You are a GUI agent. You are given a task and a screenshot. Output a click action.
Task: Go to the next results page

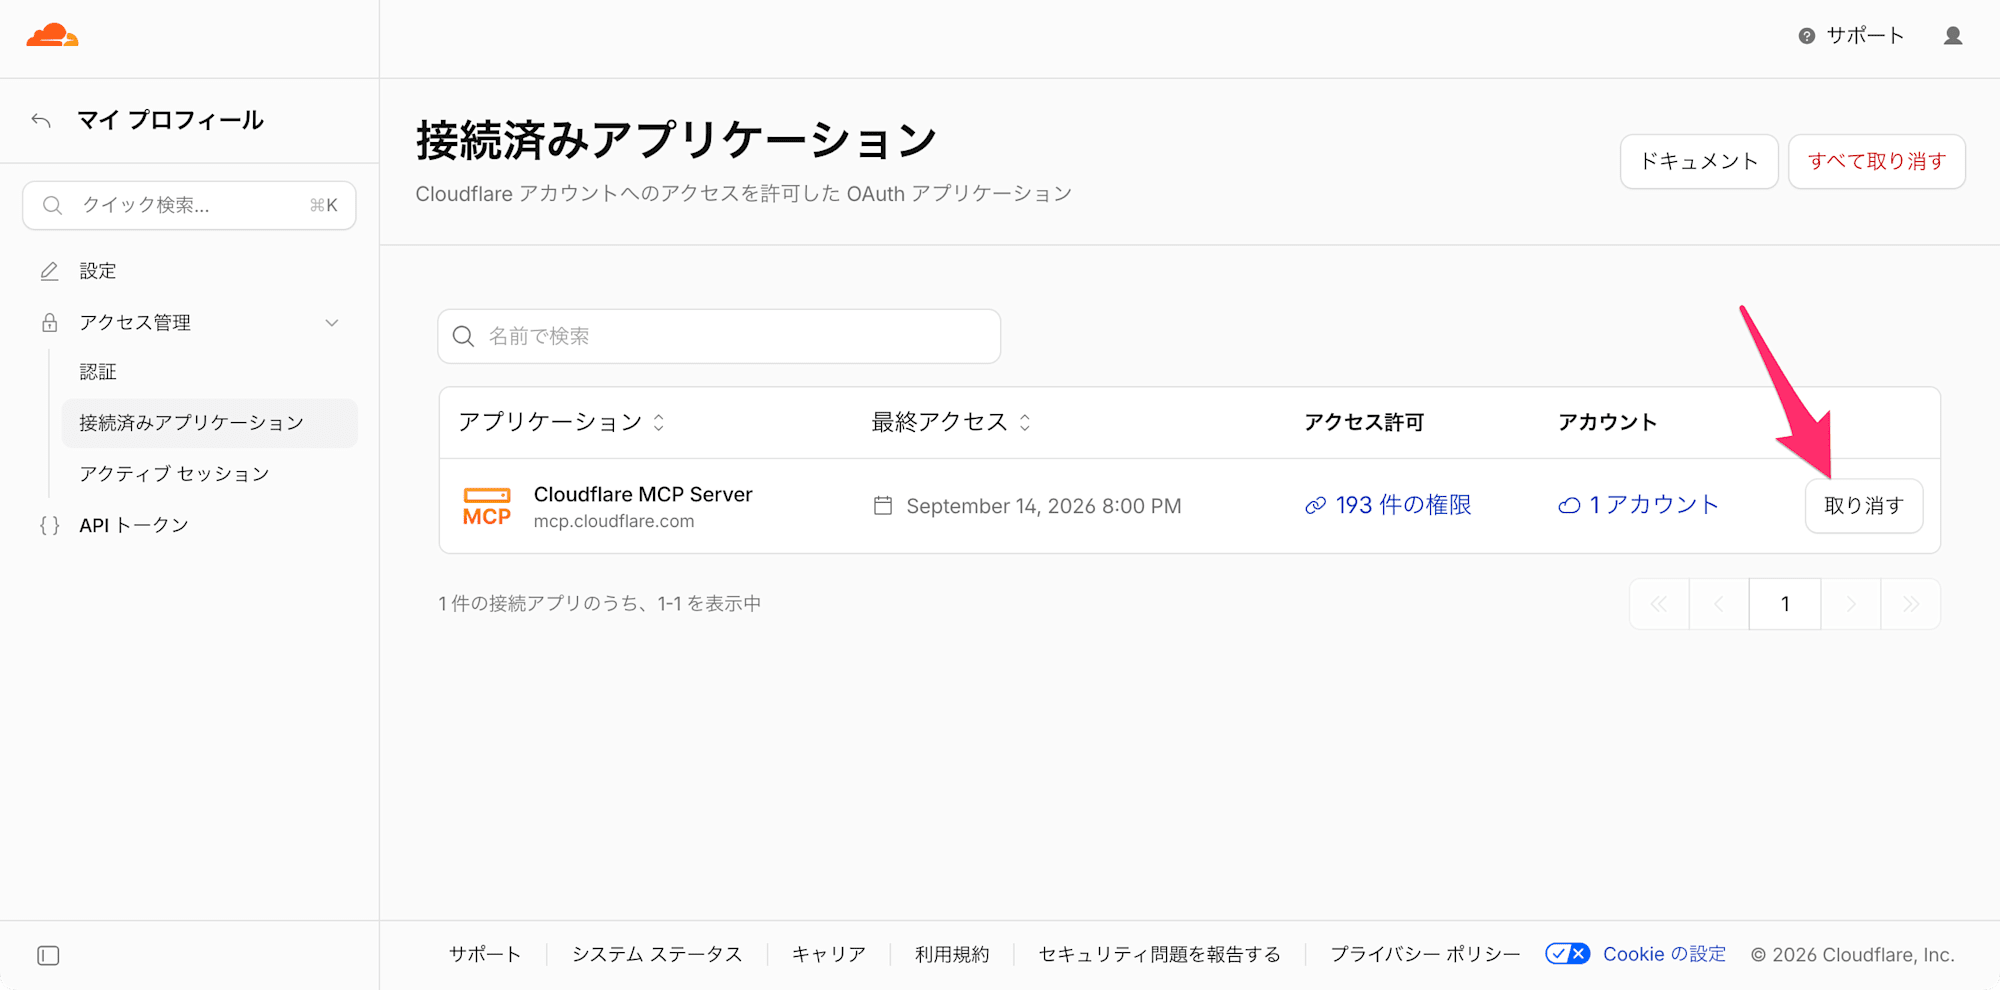coord(1851,604)
